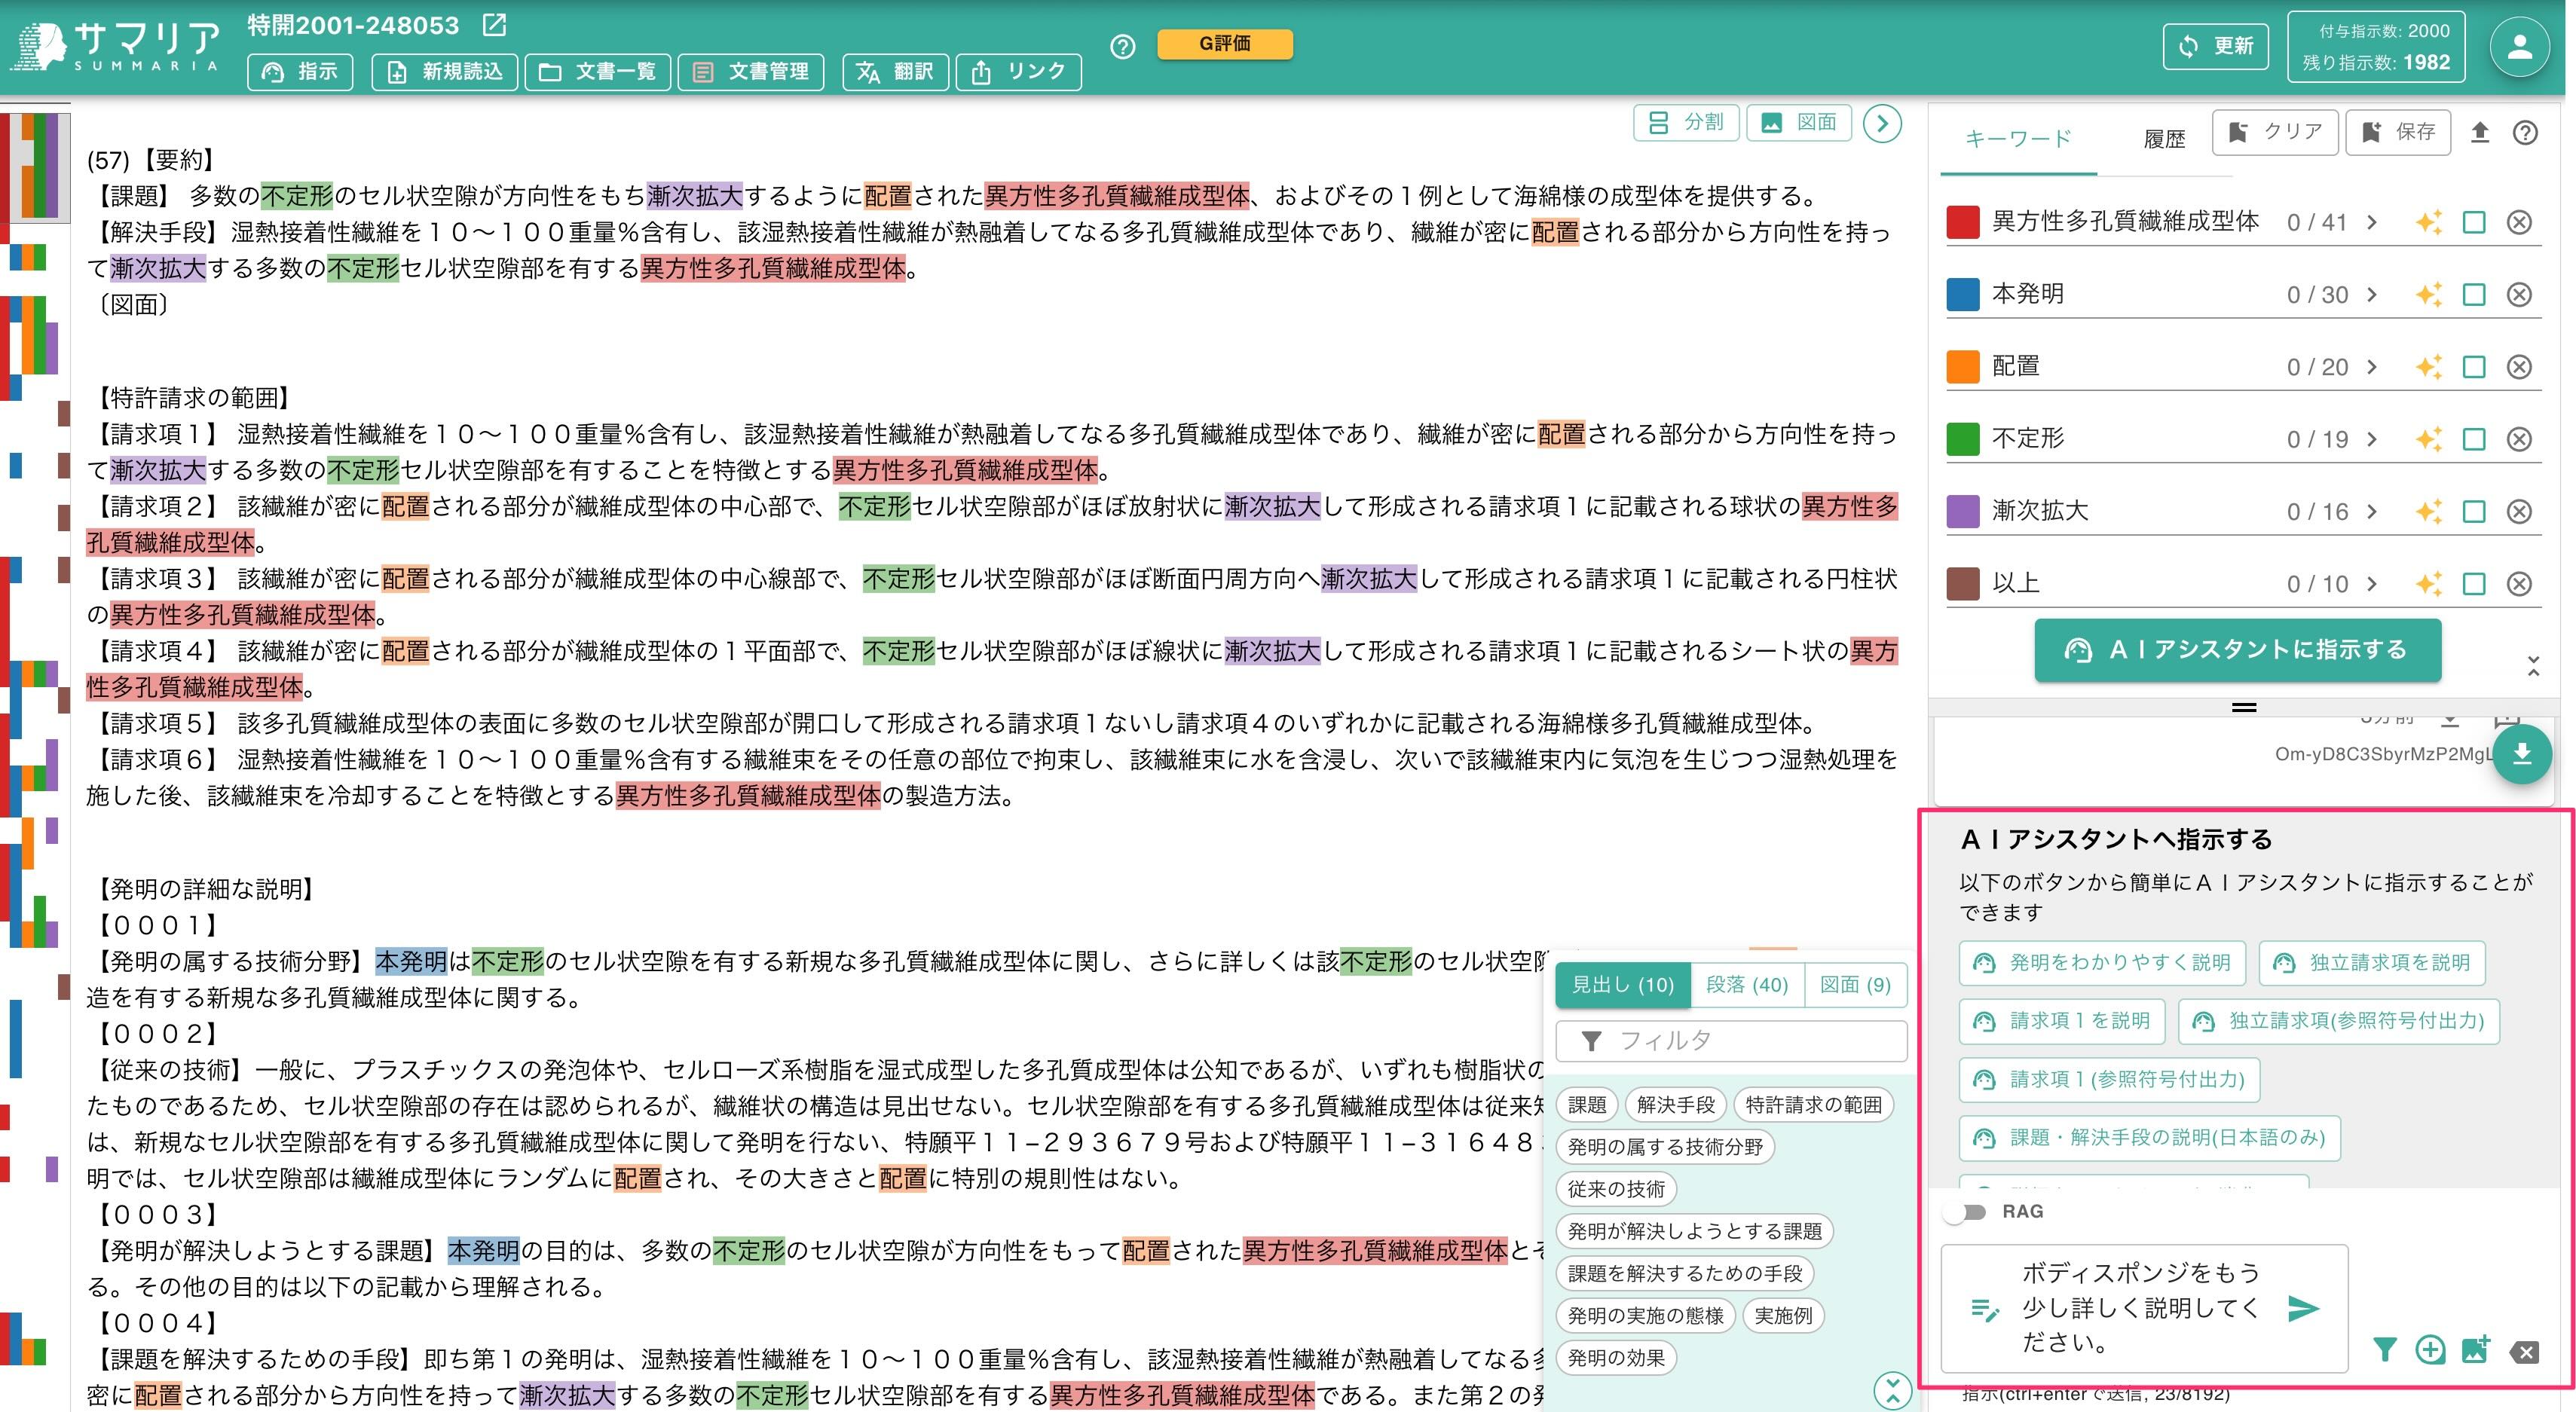Check the box for 配置 keyword
This screenshot has width=2576, height=1412.
click(x=2473, y=367)
